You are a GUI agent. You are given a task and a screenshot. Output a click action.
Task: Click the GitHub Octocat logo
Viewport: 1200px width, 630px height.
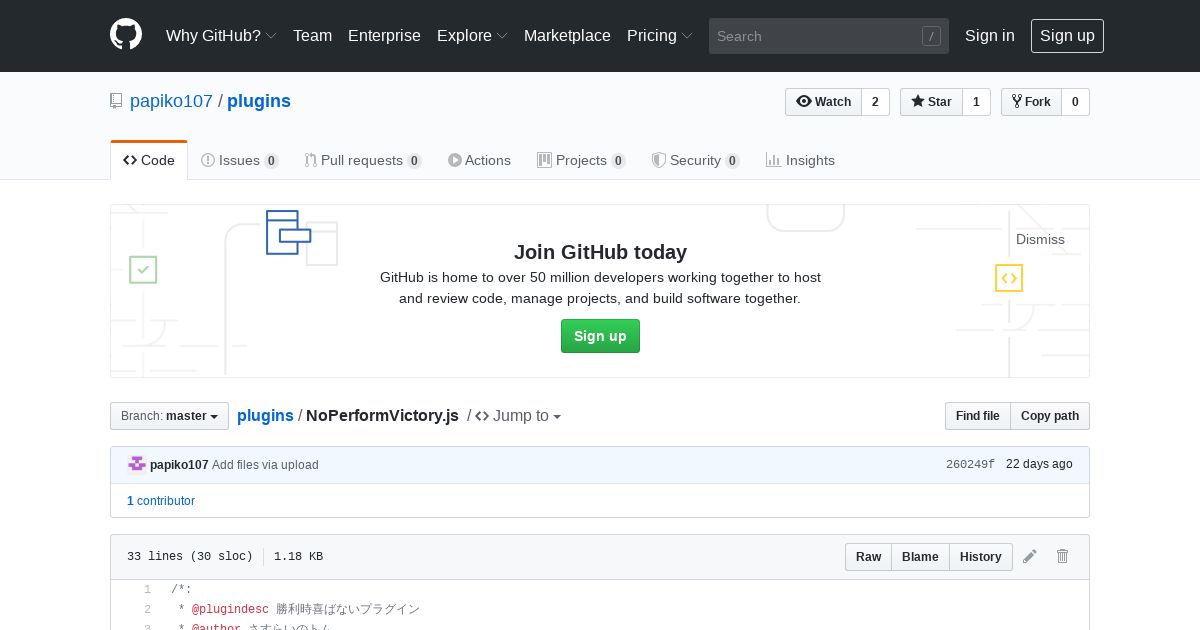(126, 35)
